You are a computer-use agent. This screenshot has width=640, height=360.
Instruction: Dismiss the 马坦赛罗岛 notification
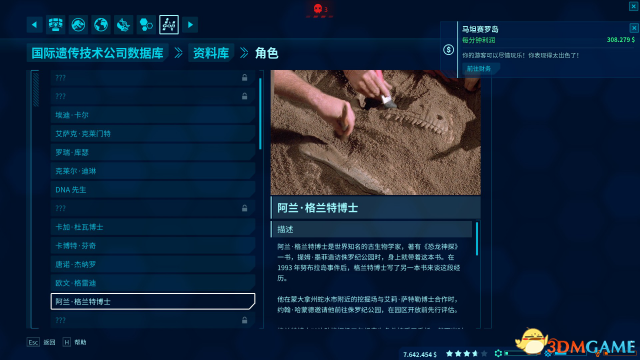(x=634, y=28)
